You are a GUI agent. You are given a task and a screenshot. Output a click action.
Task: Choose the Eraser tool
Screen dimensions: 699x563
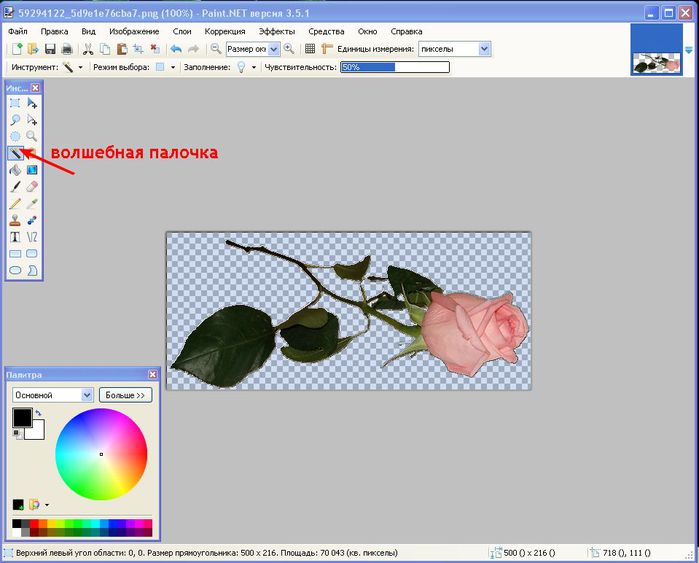click(x=32, y=186)
